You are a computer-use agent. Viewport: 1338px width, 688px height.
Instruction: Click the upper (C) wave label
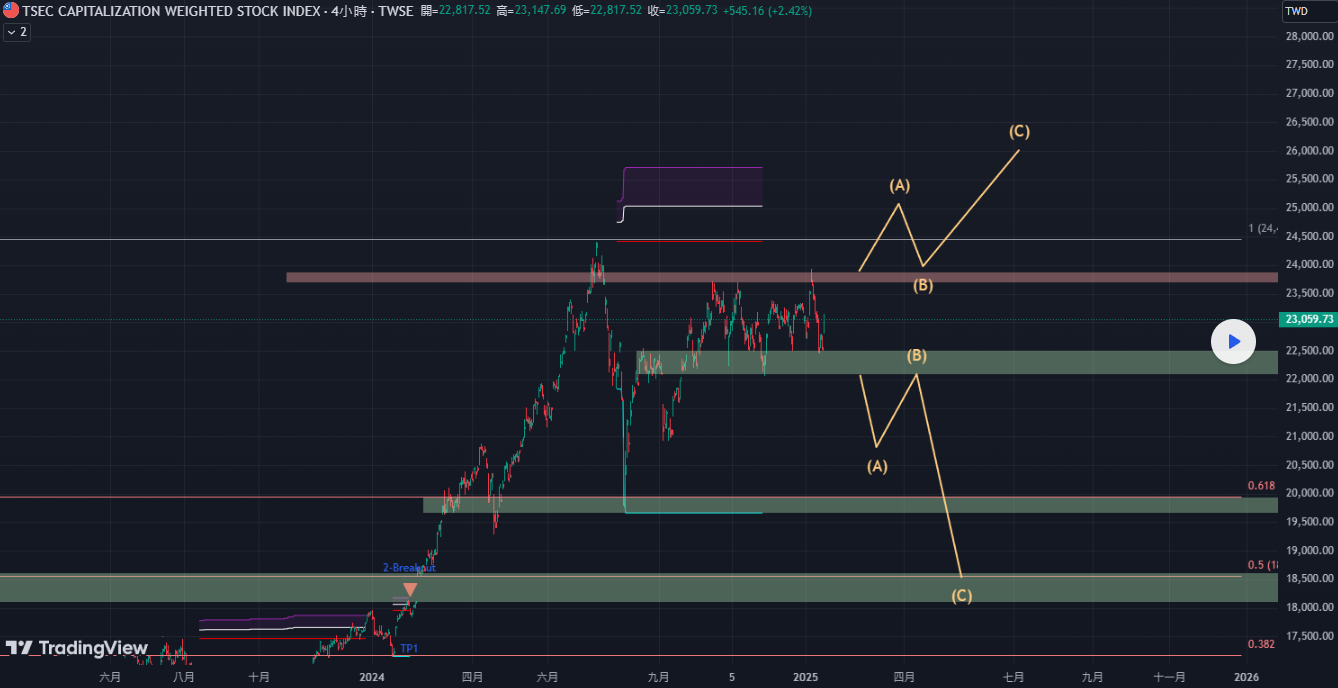tap(1019, 131)
